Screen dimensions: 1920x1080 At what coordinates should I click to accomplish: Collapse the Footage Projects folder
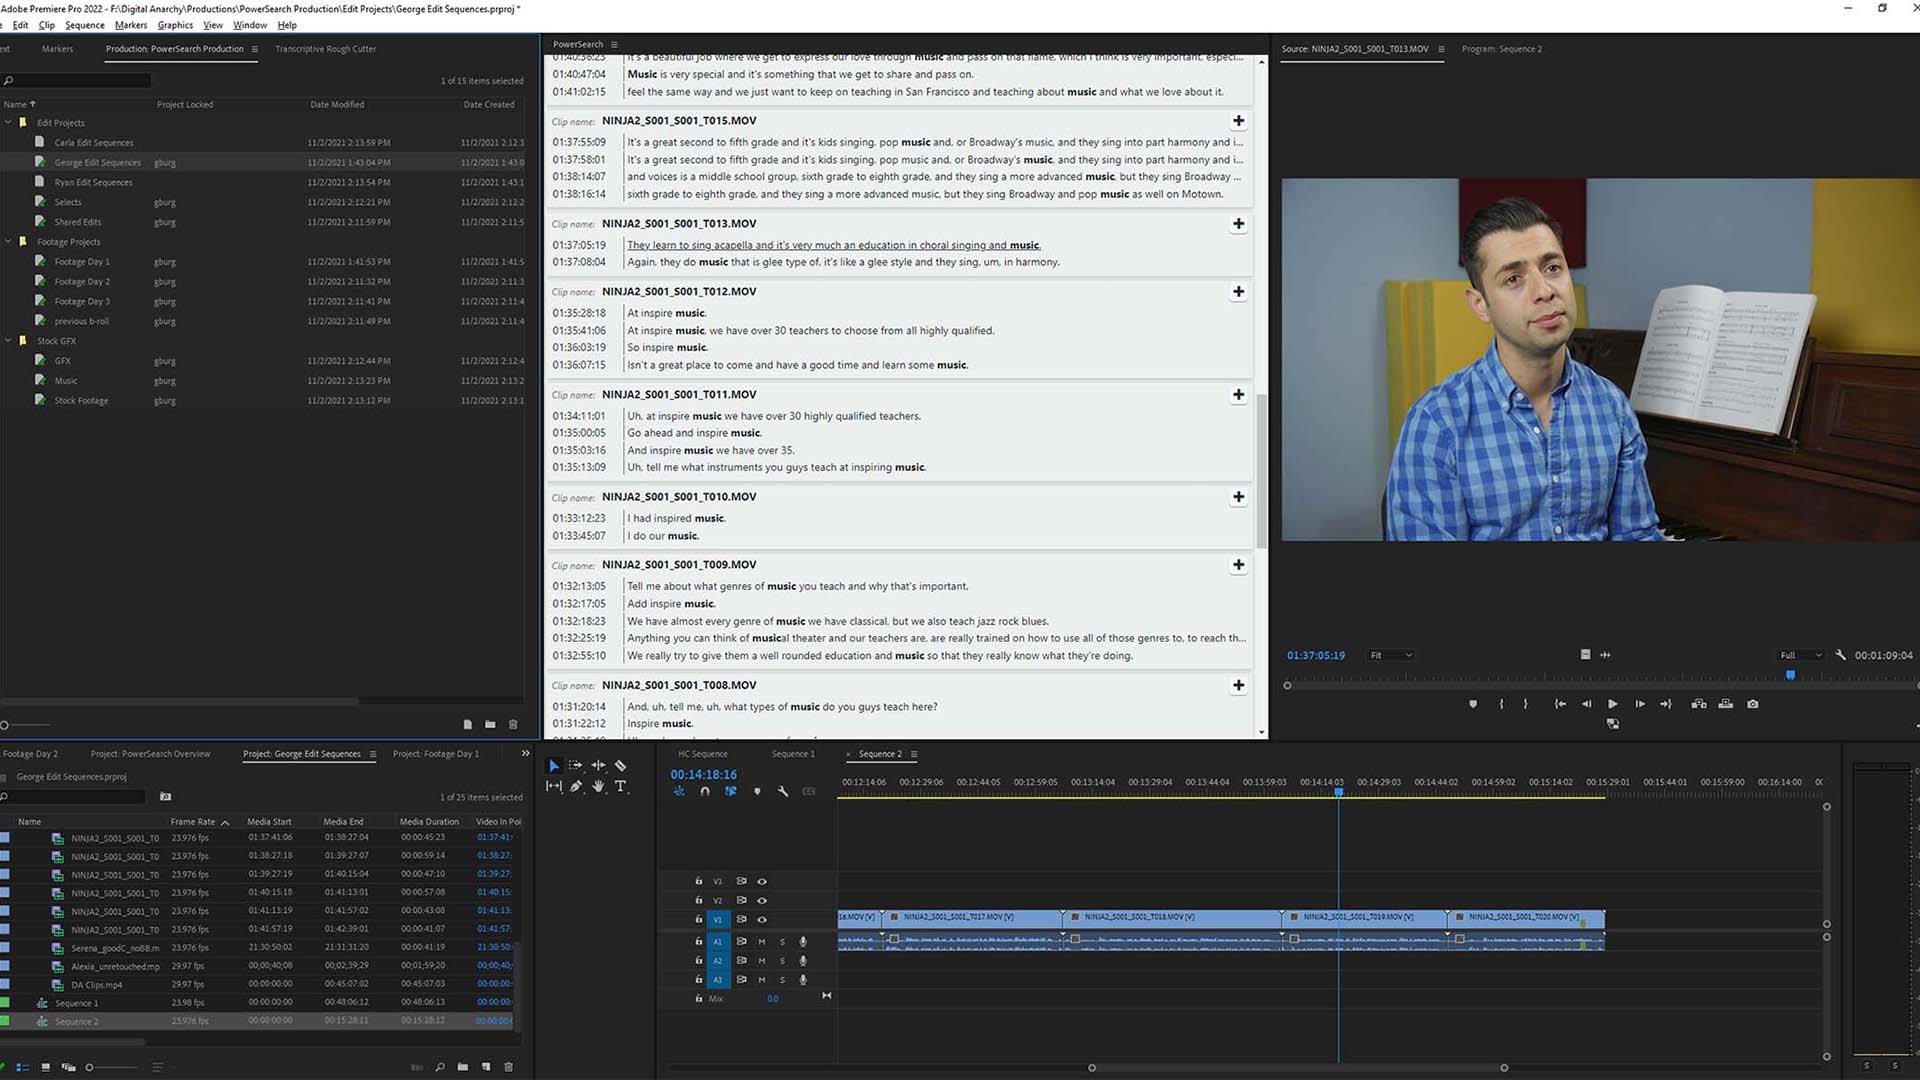(9, 242)
